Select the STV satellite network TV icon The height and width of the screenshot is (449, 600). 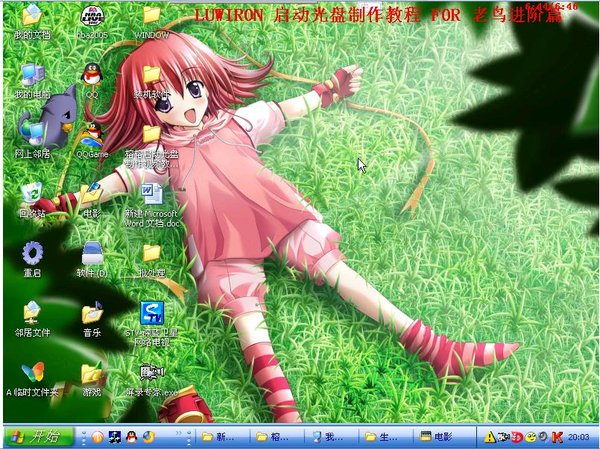pos(151,313)
